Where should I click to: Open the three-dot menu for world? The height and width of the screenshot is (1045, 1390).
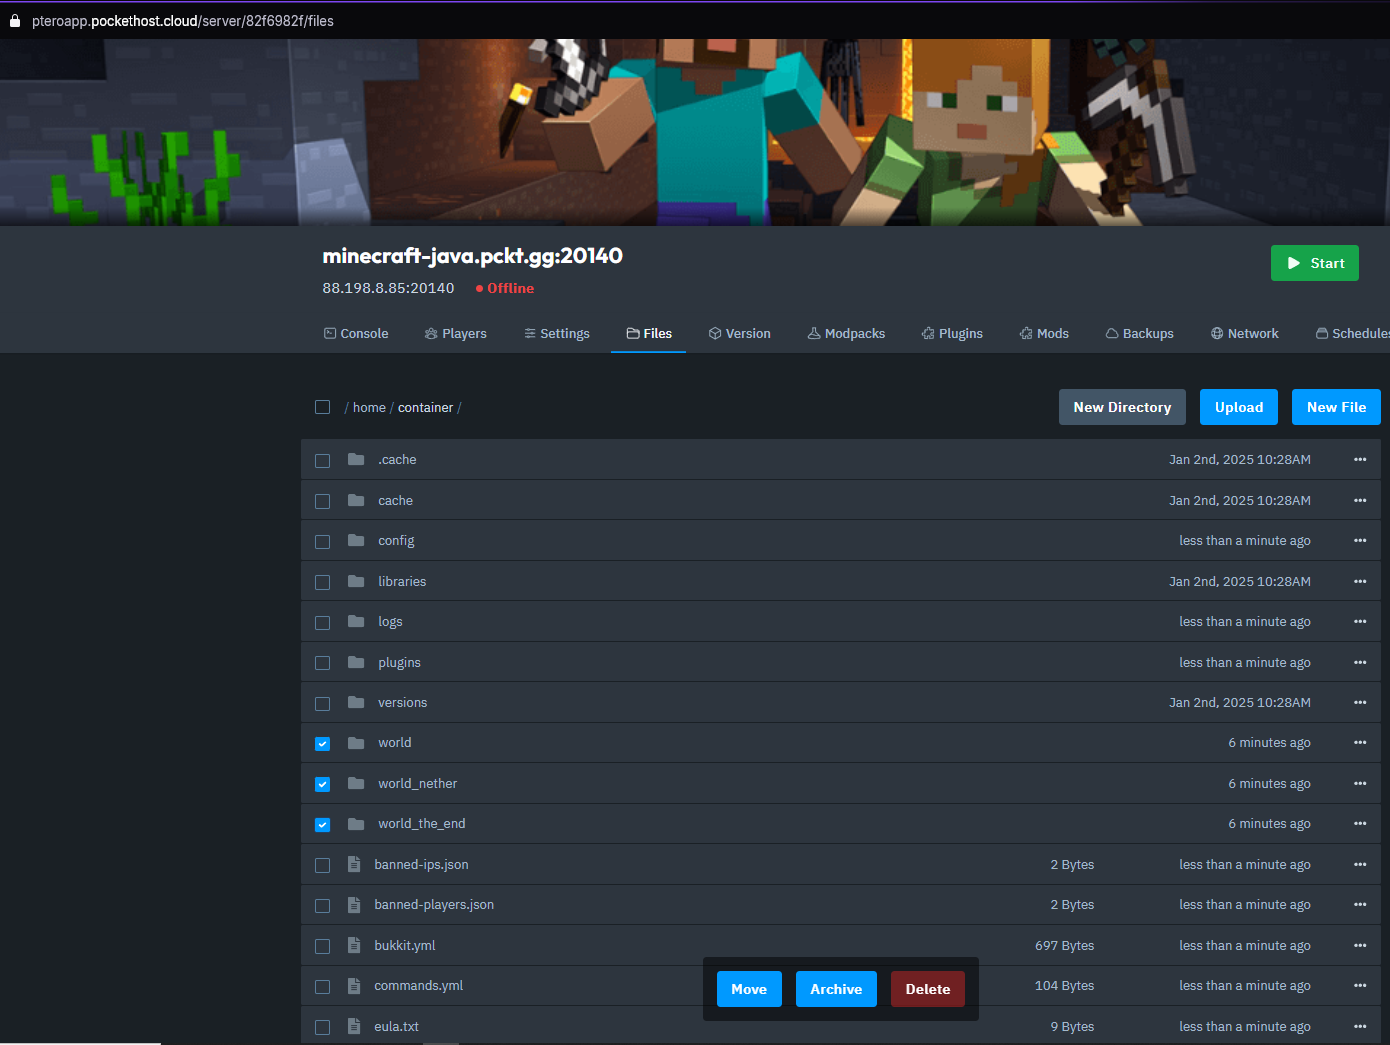(x=1360, y=743)
